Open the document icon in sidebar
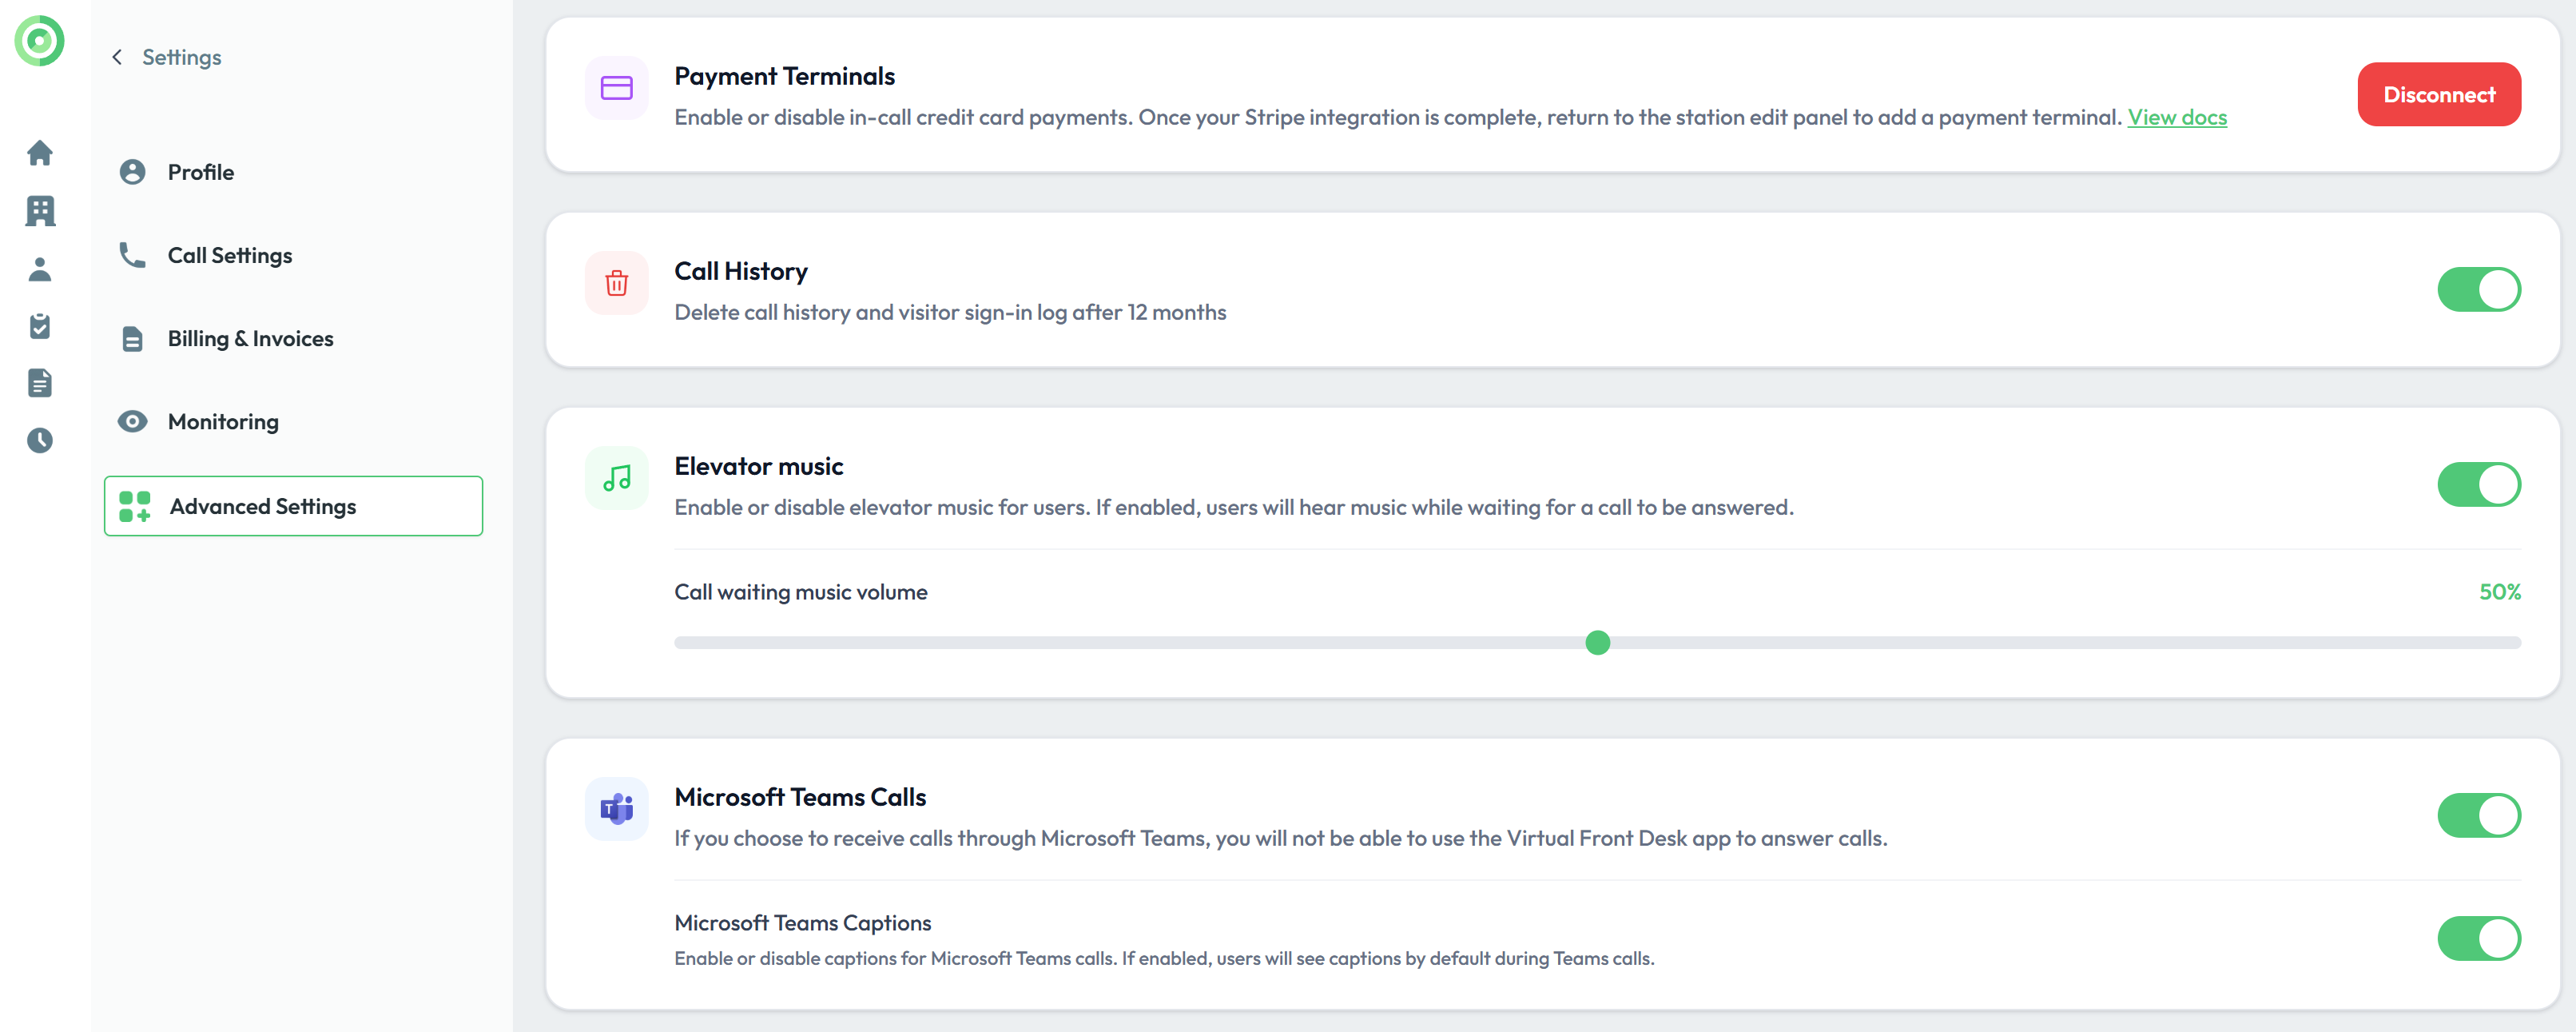 click(40, 383)
